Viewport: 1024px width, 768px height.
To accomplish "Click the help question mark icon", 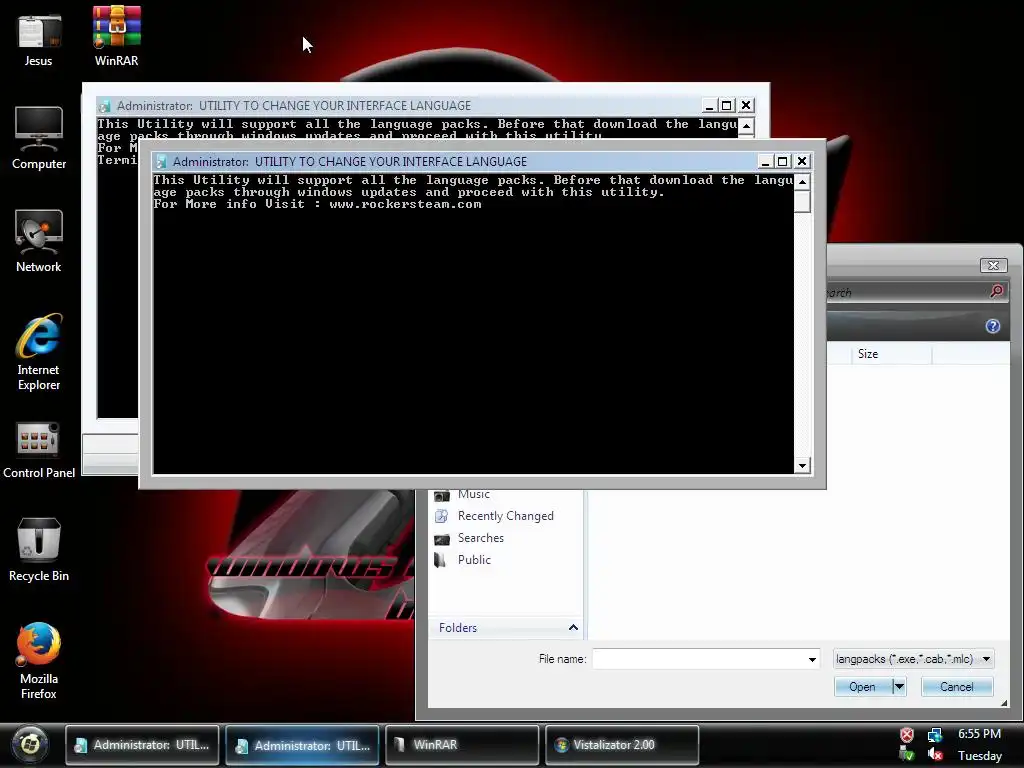I will 993,326.
